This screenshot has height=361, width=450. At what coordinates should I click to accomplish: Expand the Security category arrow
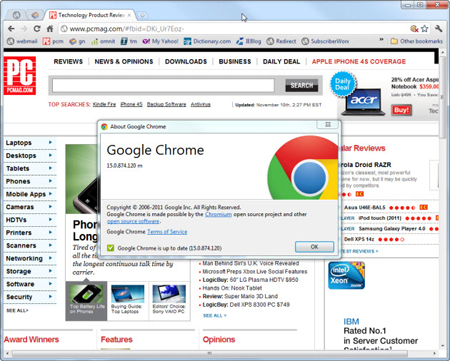50,297
